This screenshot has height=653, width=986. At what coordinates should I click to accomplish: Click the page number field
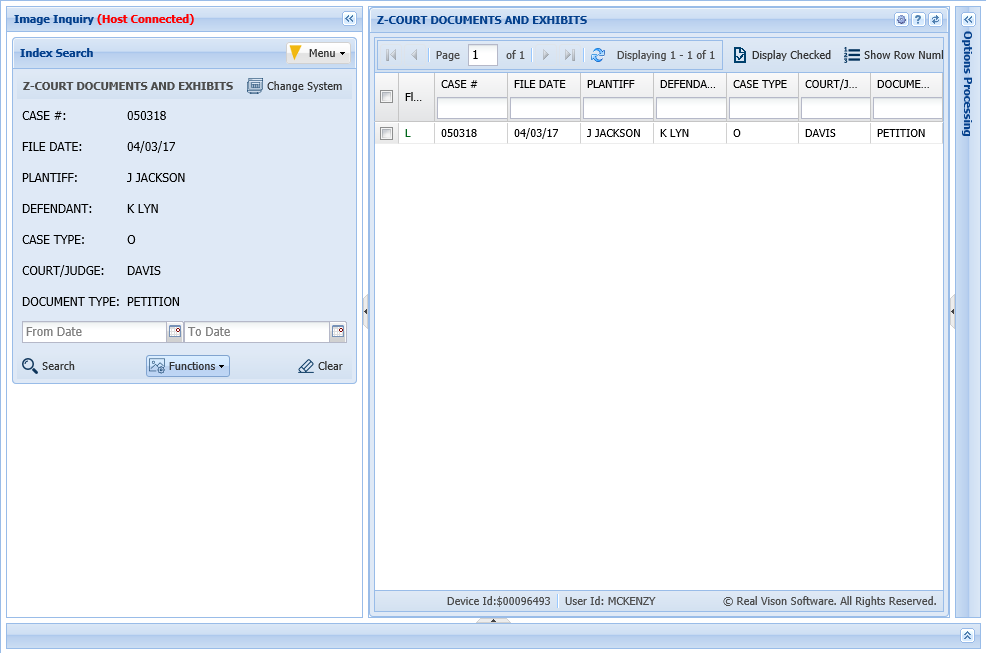click(x=482, y=55)
